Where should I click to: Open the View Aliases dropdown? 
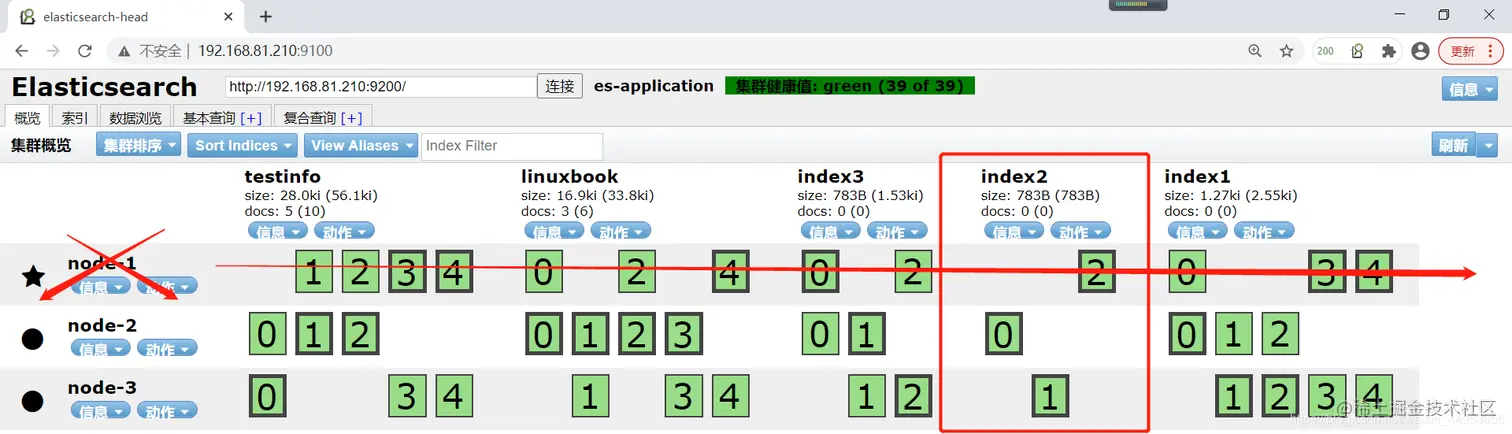point(360,145)
